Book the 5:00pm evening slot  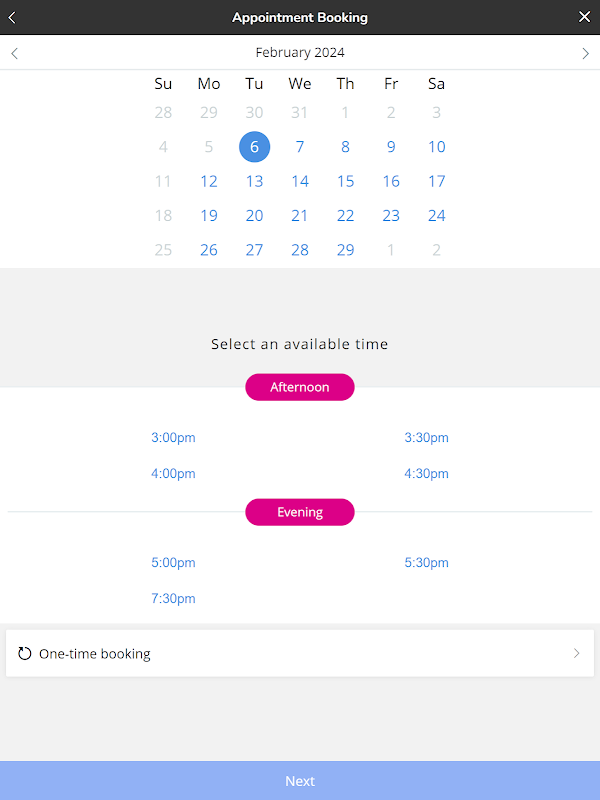pos(173,563)
